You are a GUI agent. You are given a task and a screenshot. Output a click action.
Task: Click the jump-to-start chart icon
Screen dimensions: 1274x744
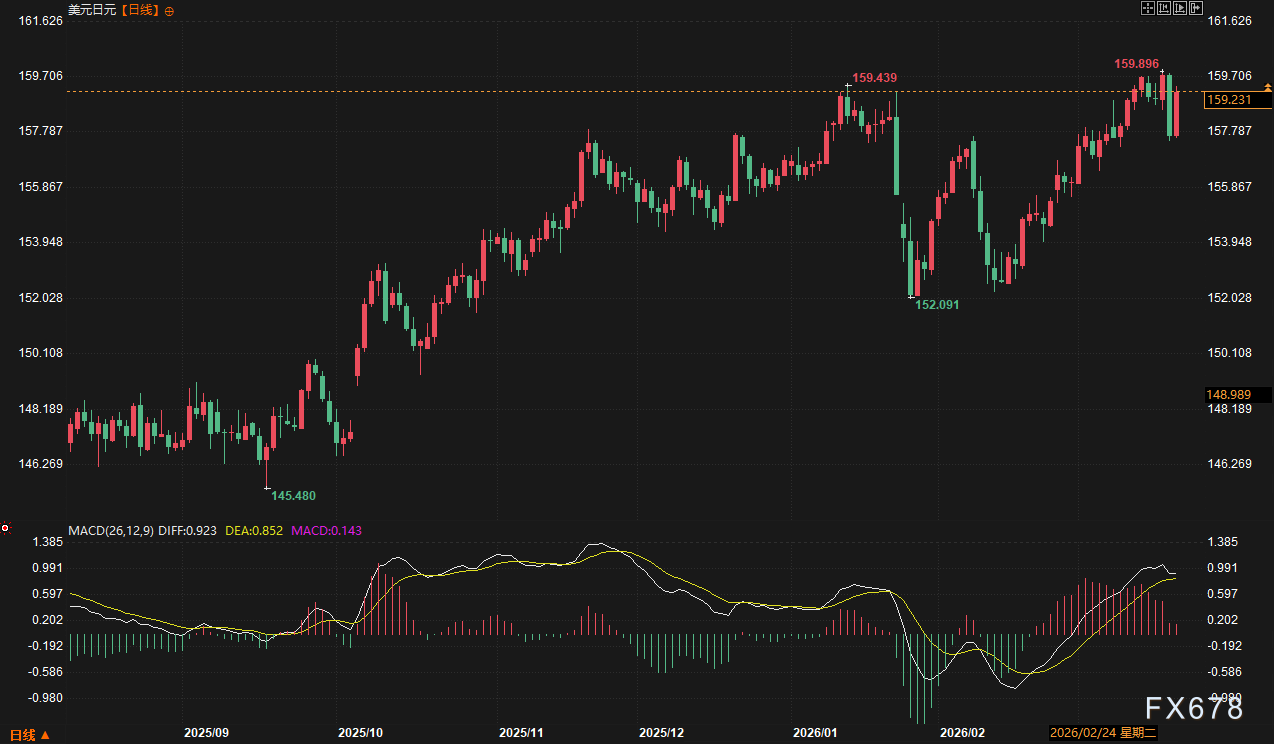click(1163, 8)
